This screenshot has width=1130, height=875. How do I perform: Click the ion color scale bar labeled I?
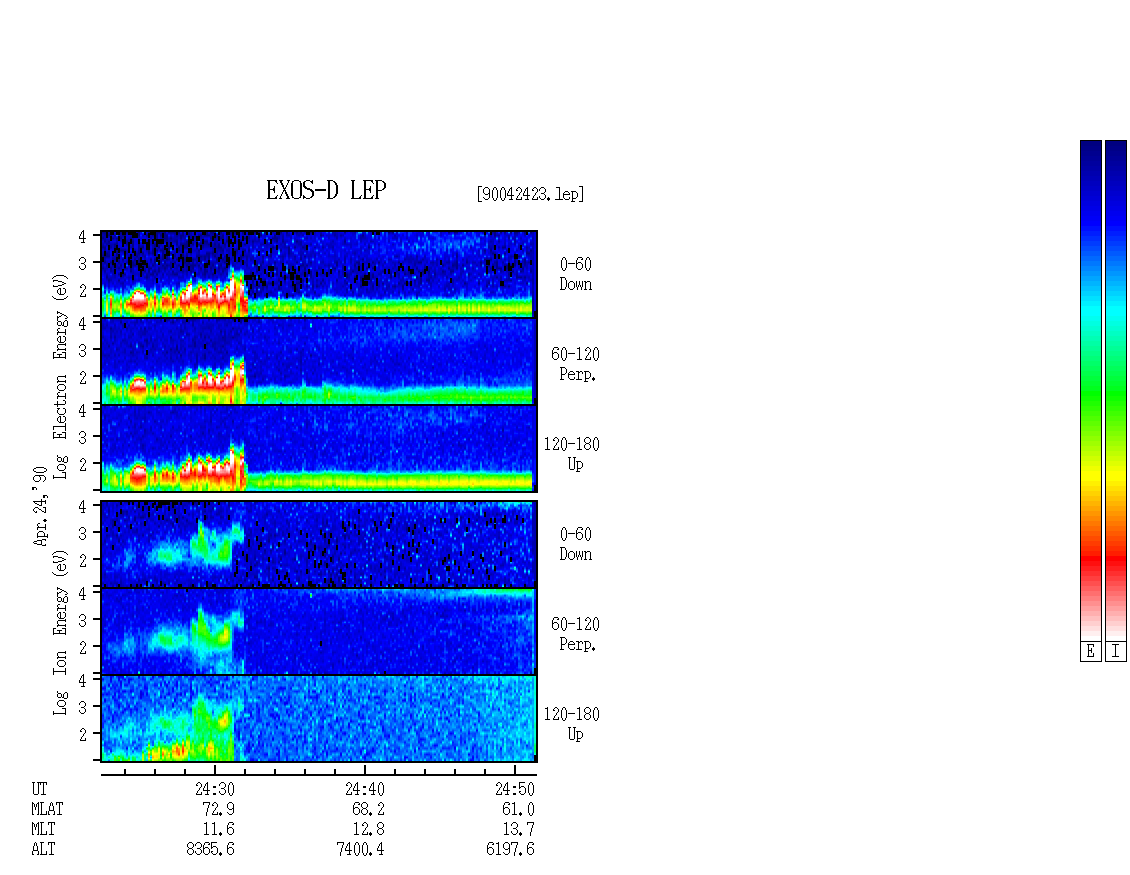(x=1116, y=390)
